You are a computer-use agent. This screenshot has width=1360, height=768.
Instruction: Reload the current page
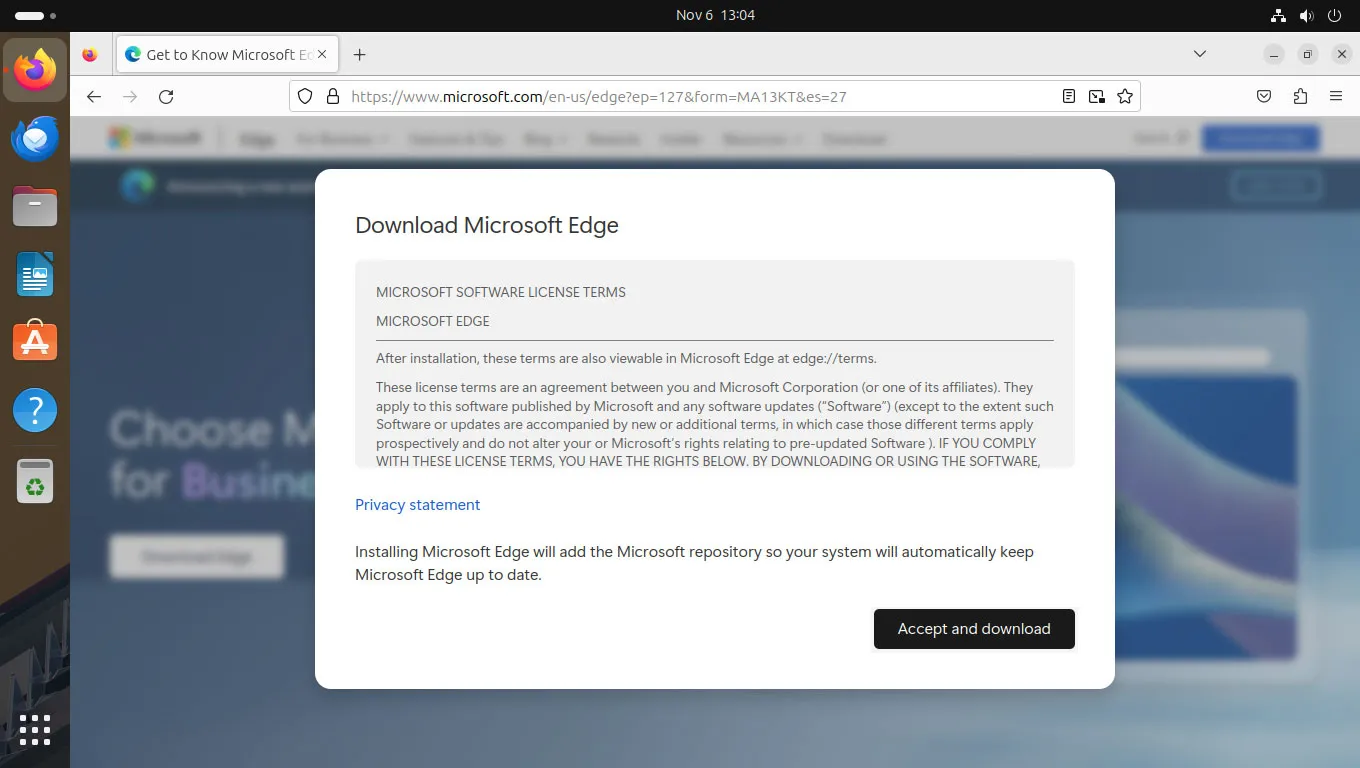[166, 96]
